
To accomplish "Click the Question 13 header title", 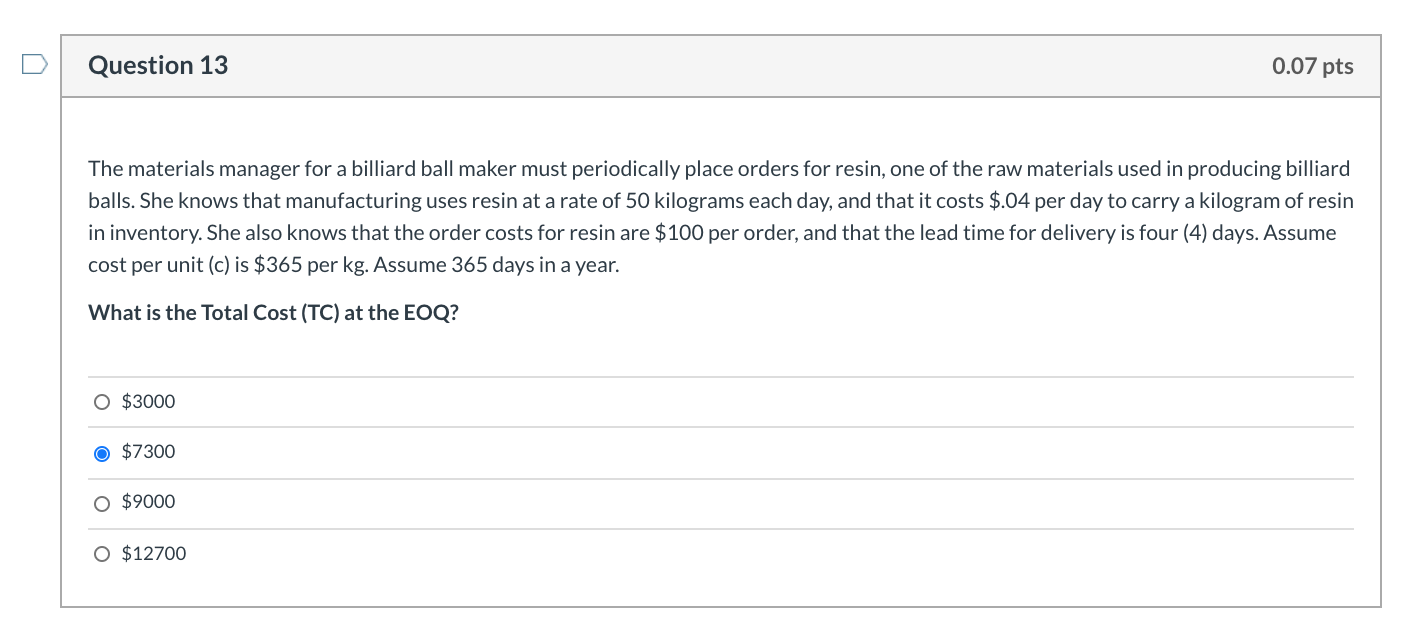I will pos(157,65).
